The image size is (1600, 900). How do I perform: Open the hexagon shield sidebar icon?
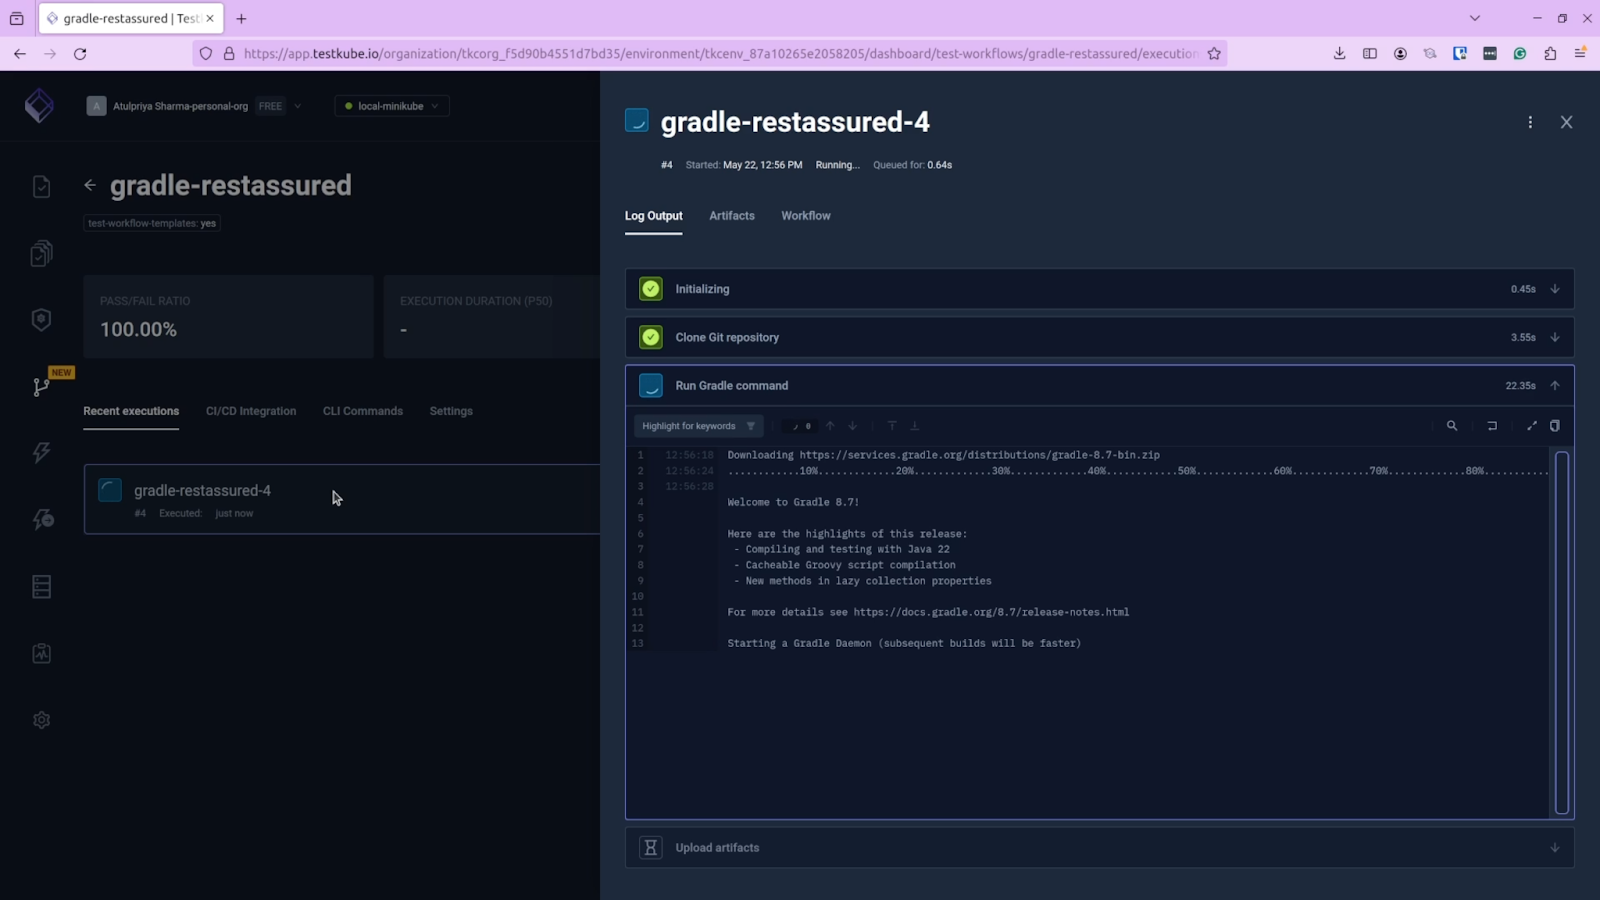click(x=41, y=320)
